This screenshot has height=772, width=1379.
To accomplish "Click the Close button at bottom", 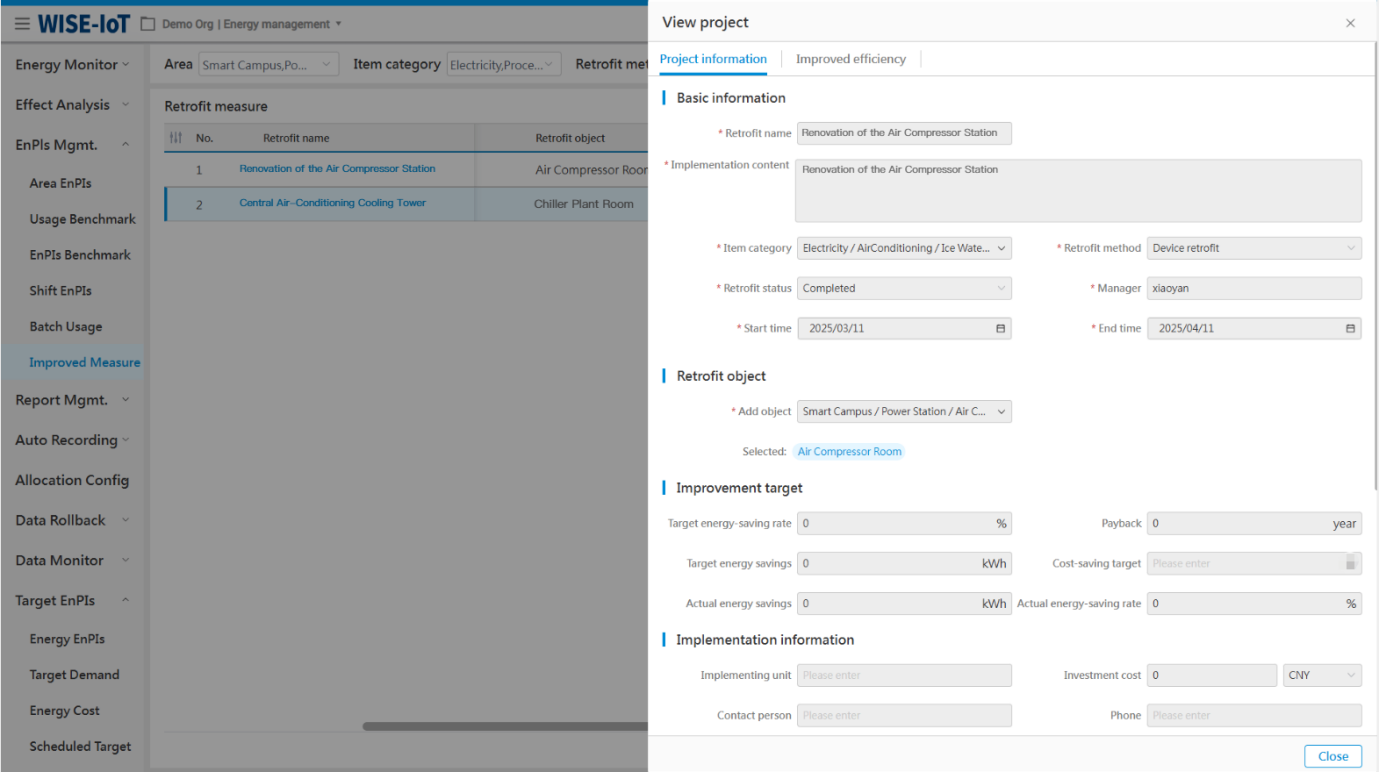I will pos(1332,756).
